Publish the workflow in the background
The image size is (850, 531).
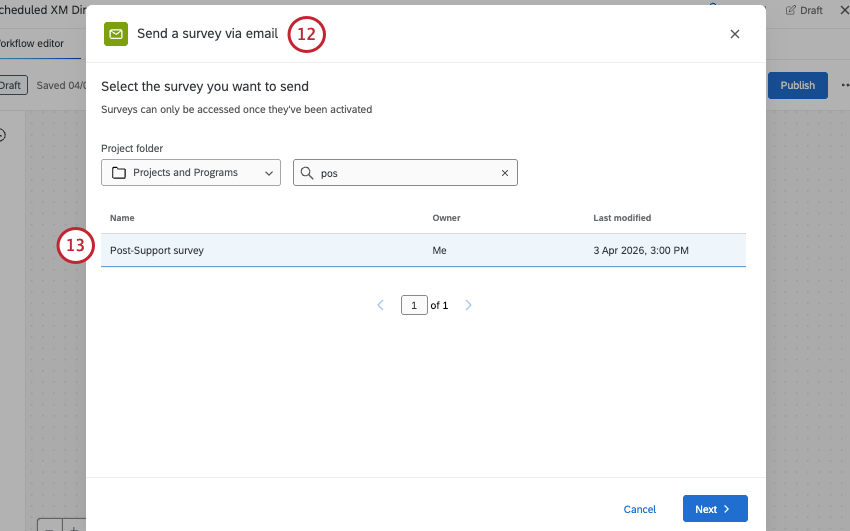797,86
